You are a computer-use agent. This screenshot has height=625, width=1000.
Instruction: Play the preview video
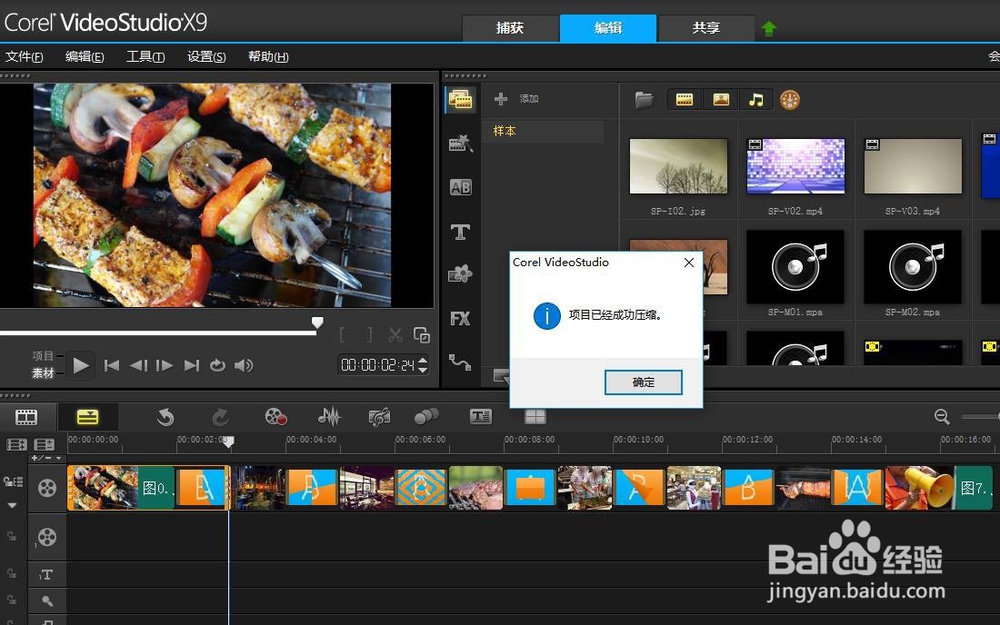80,365
